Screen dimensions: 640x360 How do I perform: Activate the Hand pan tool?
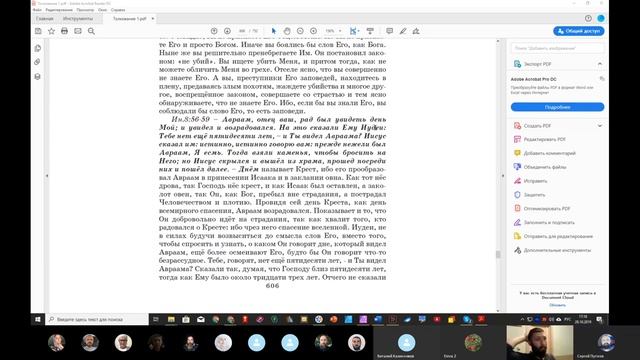(287, 31)
